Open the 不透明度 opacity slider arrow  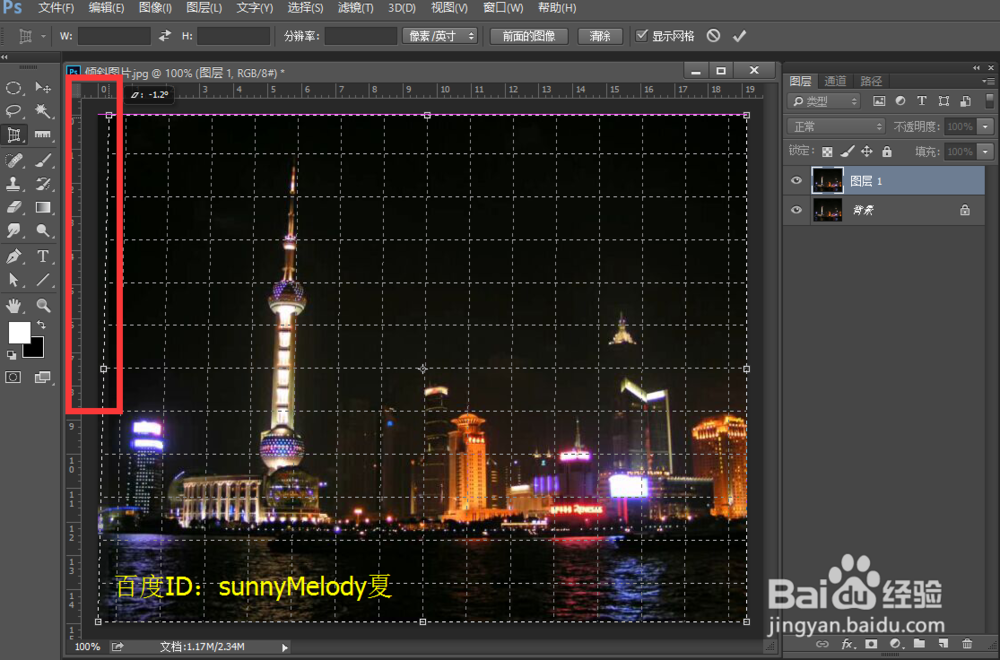(x=986, y=126)
